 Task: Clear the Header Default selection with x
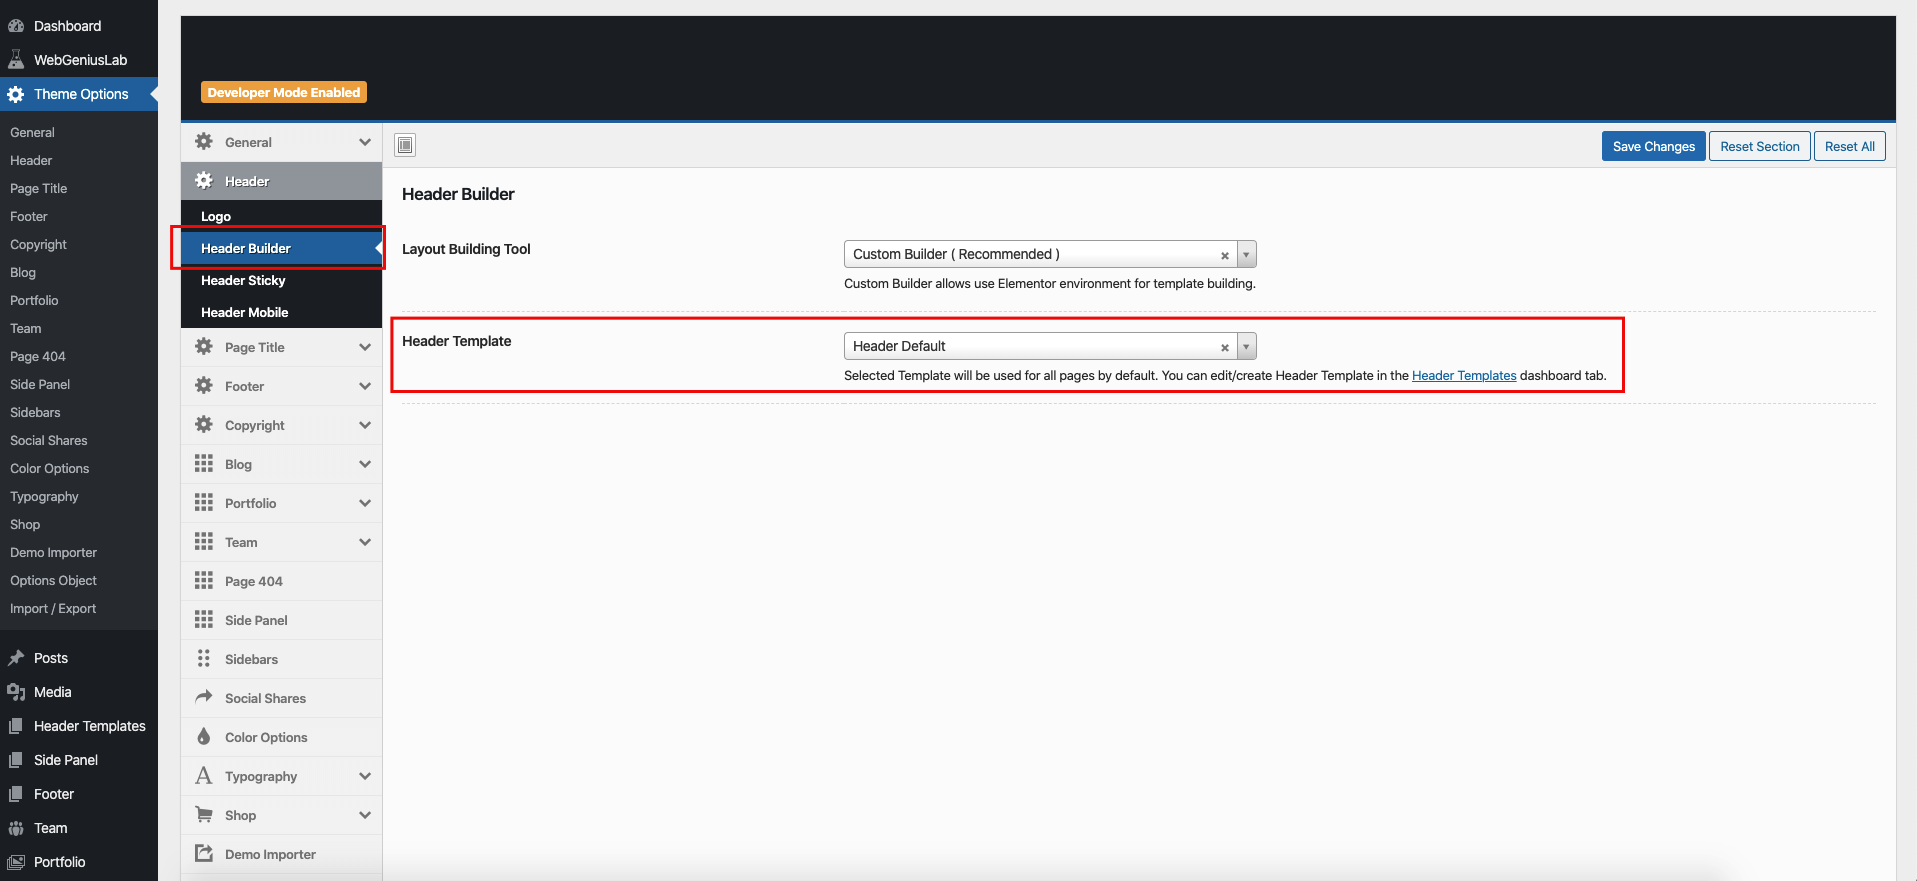pyautogui.click(x=1225, y=348)
